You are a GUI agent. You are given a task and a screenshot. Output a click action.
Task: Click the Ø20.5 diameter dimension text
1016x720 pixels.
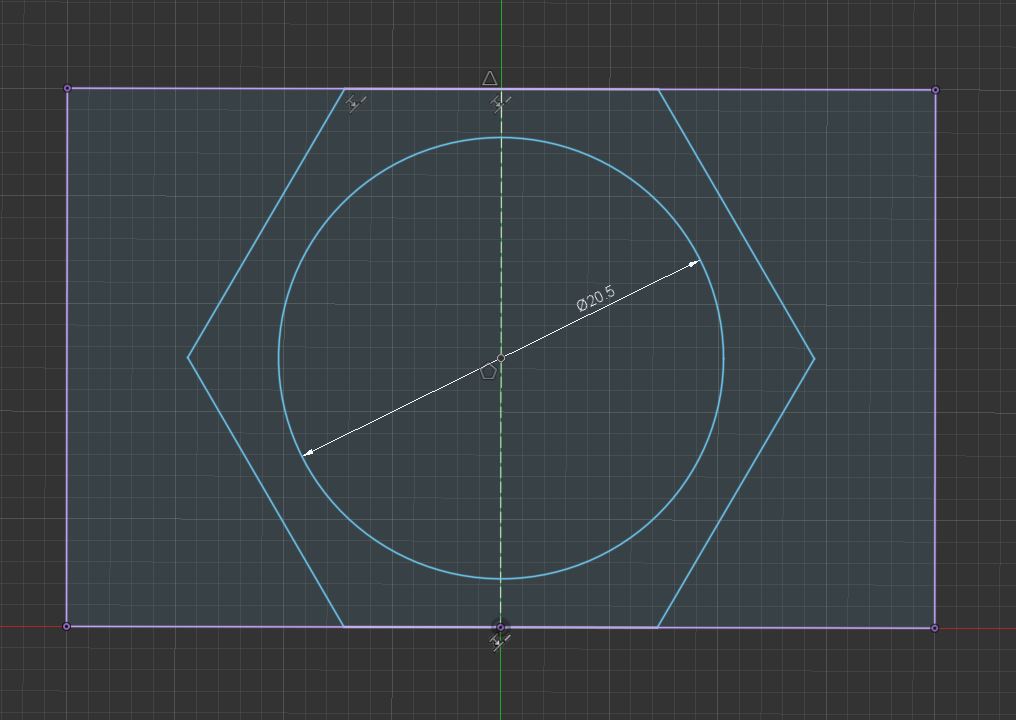coord(595,299)
